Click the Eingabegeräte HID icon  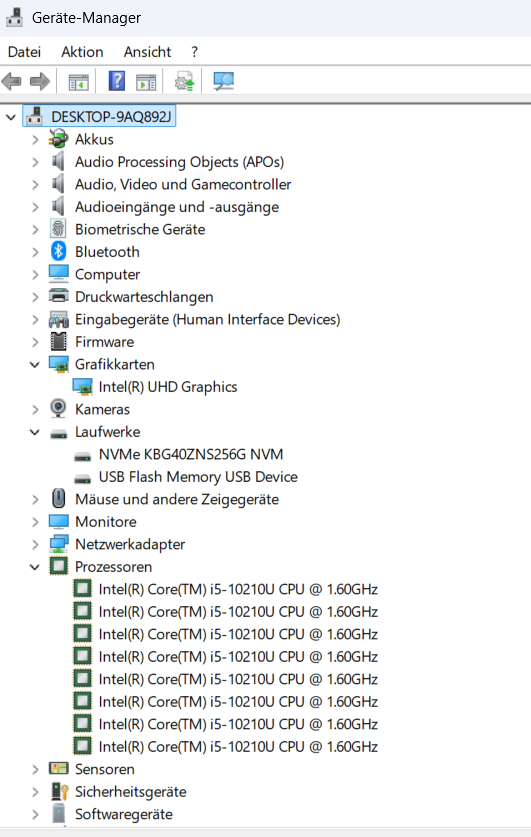click(58, 319)
